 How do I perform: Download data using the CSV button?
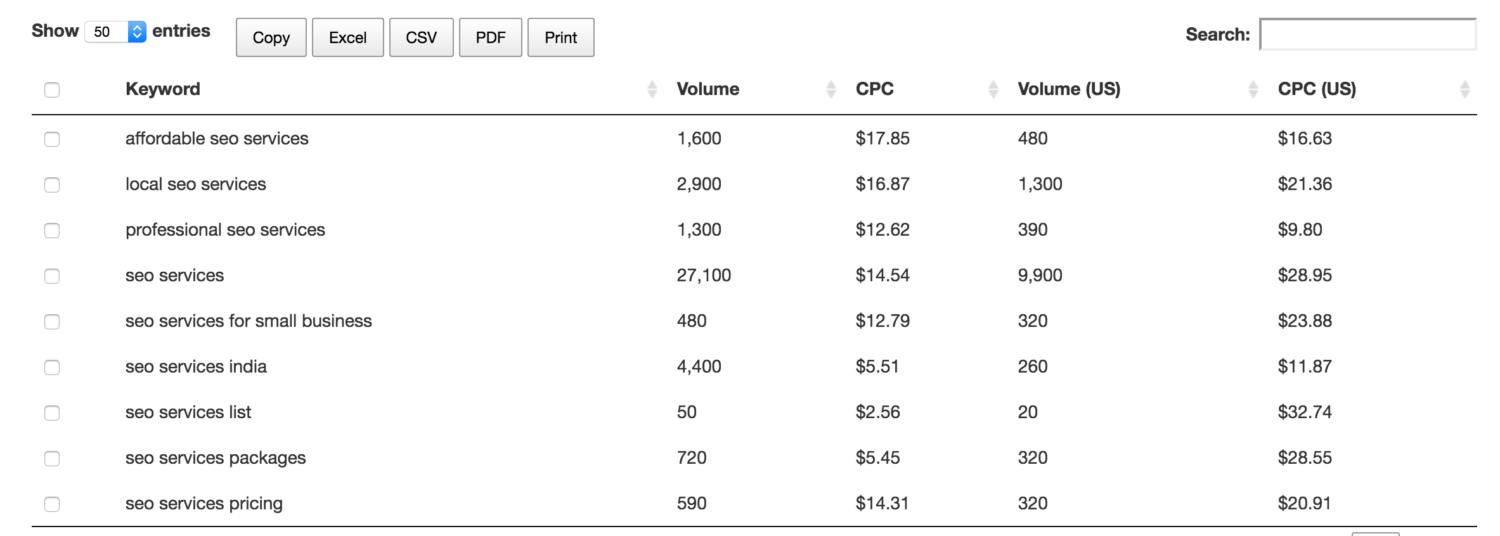pos(421,38)
